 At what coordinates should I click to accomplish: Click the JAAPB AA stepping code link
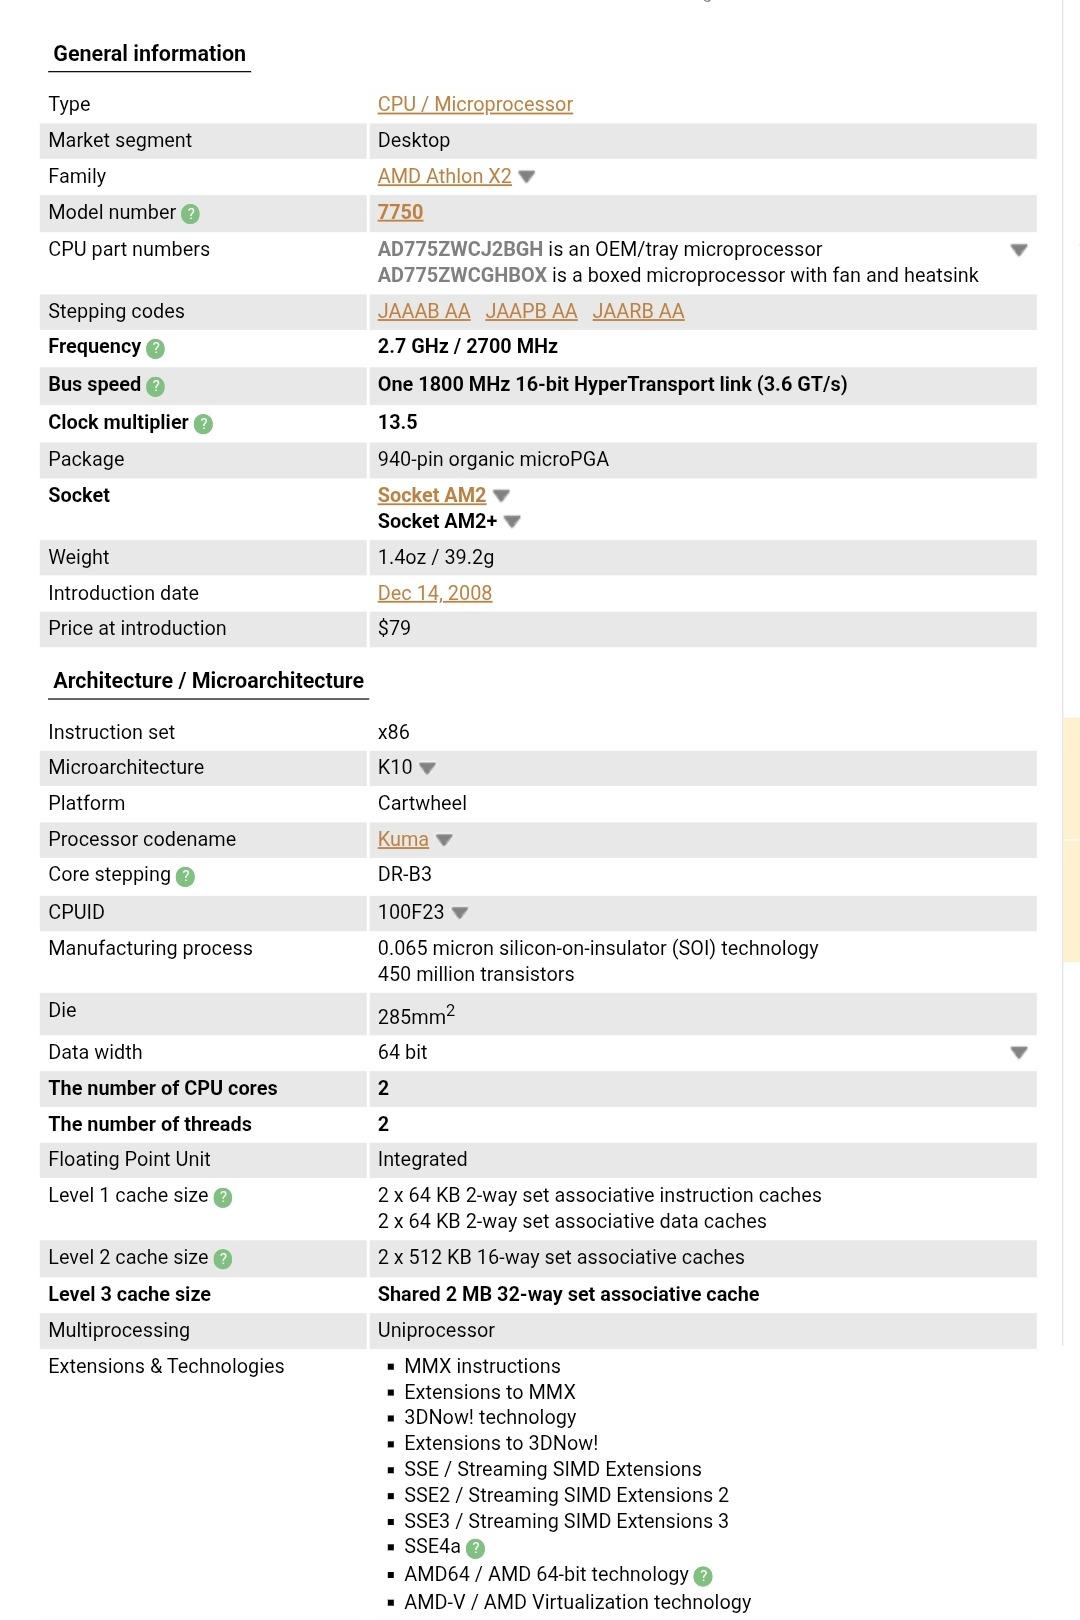(x=531, y=311)
